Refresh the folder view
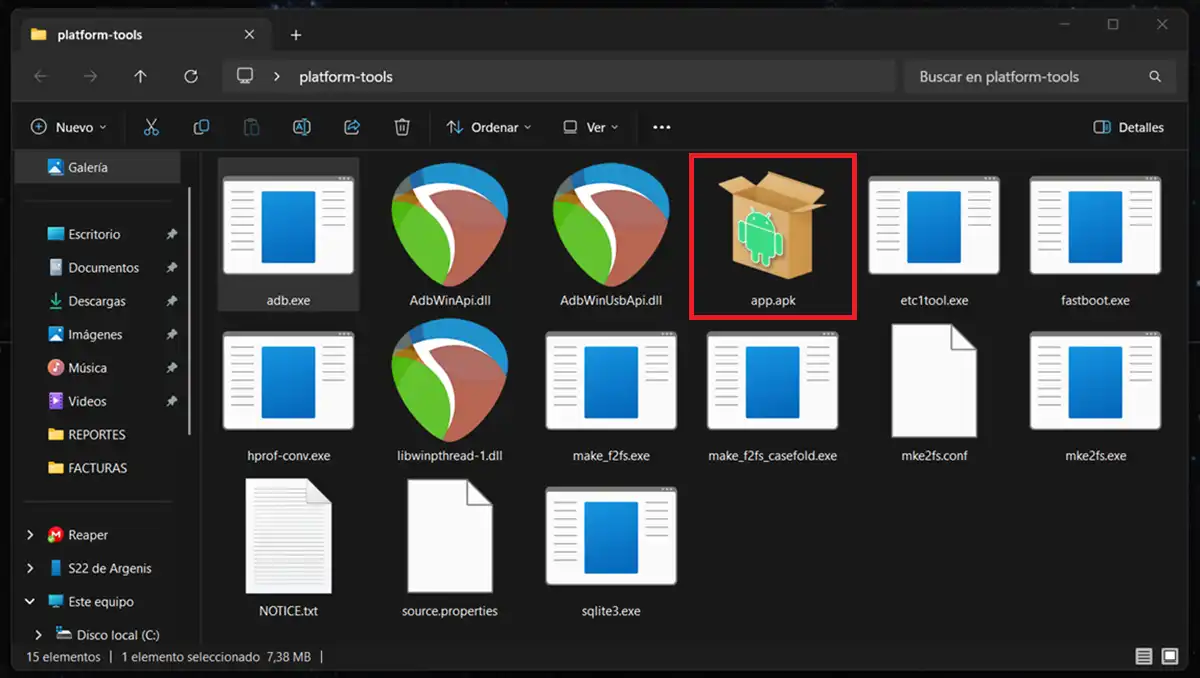Image resolution: width=1200 pixels, height=678 pixels. (190, 76)
